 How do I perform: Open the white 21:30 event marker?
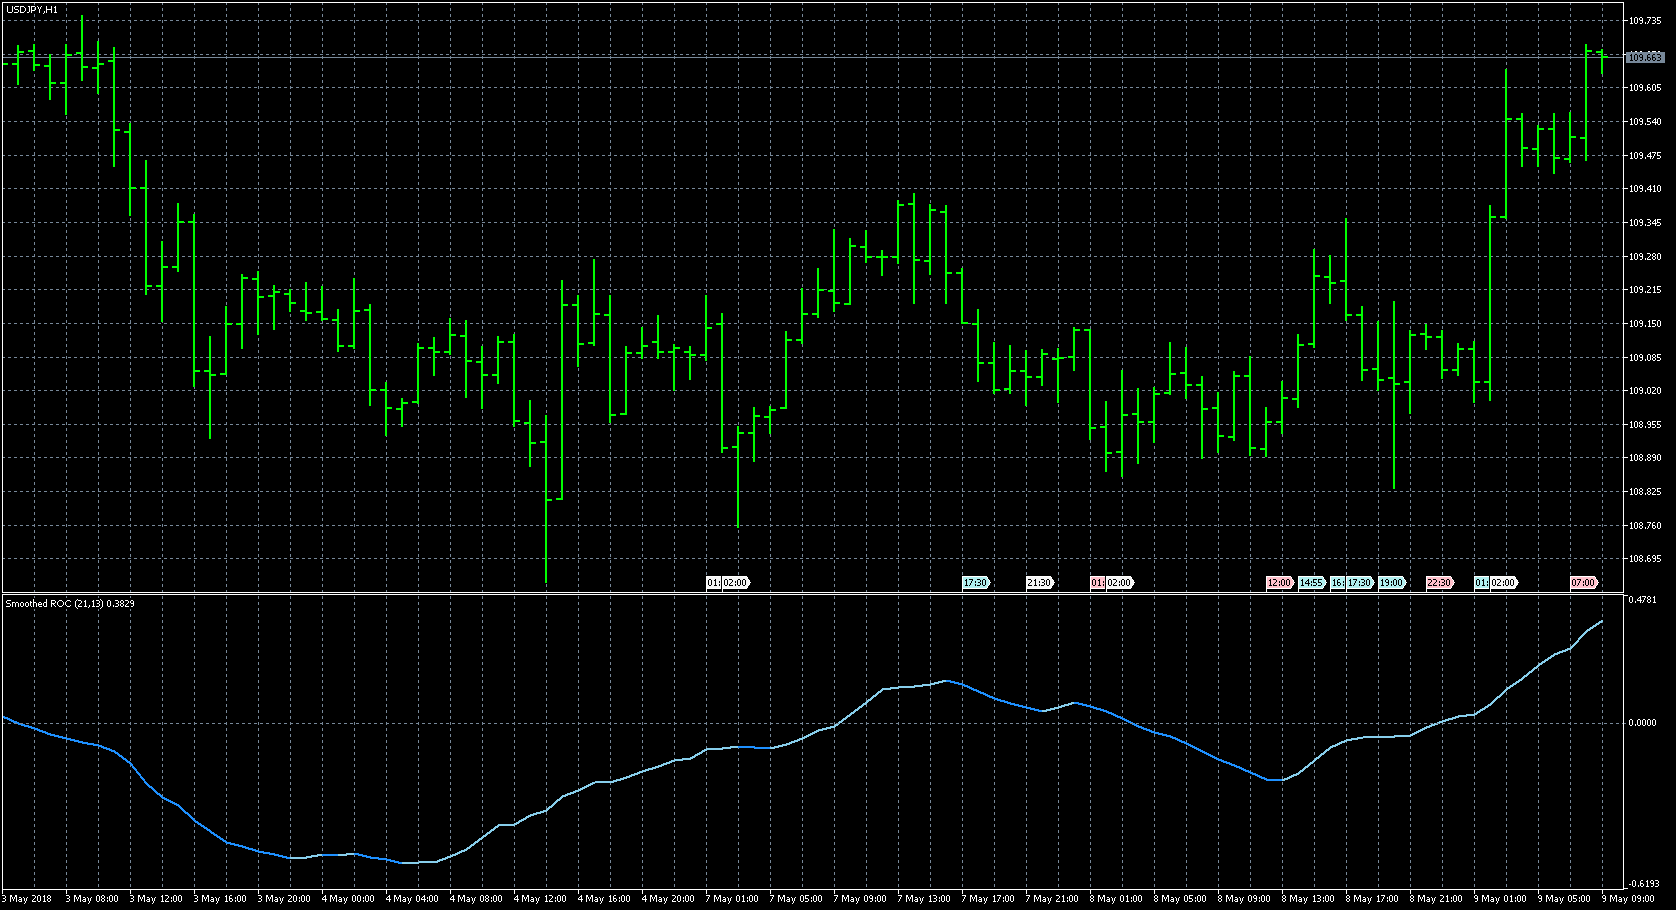1039,583
